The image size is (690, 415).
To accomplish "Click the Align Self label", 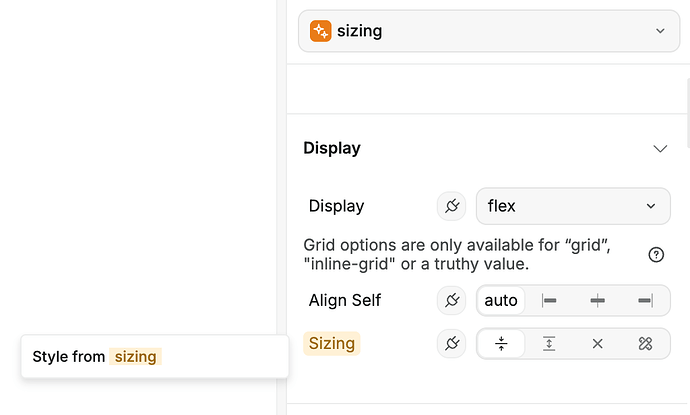I will coord(345,300).
